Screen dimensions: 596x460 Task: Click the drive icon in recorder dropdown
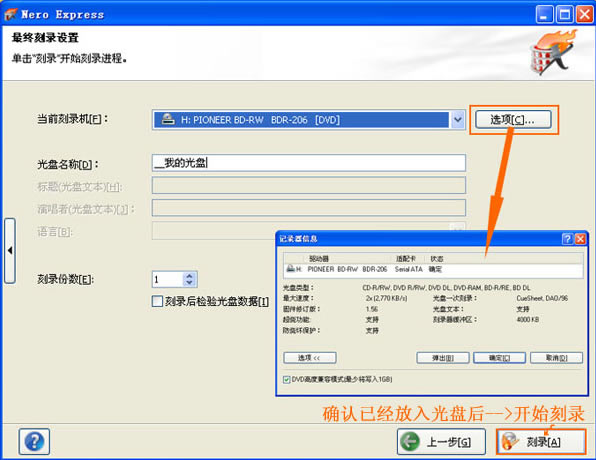pos(168,119)
